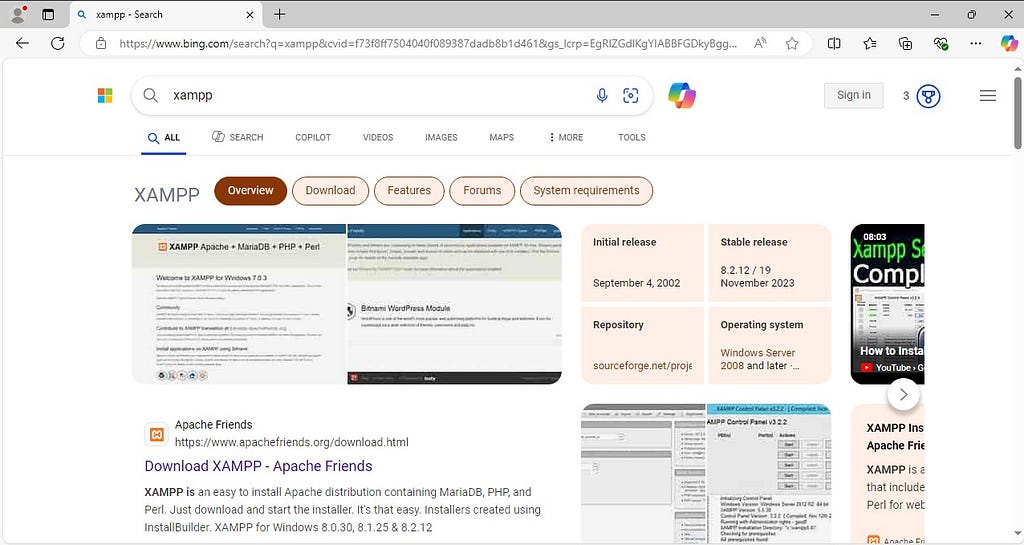This screenshot has height=545, width=1024.
Task: Close the xampp - Search tab
Action: pyautogui.click(x=249, y=14)
